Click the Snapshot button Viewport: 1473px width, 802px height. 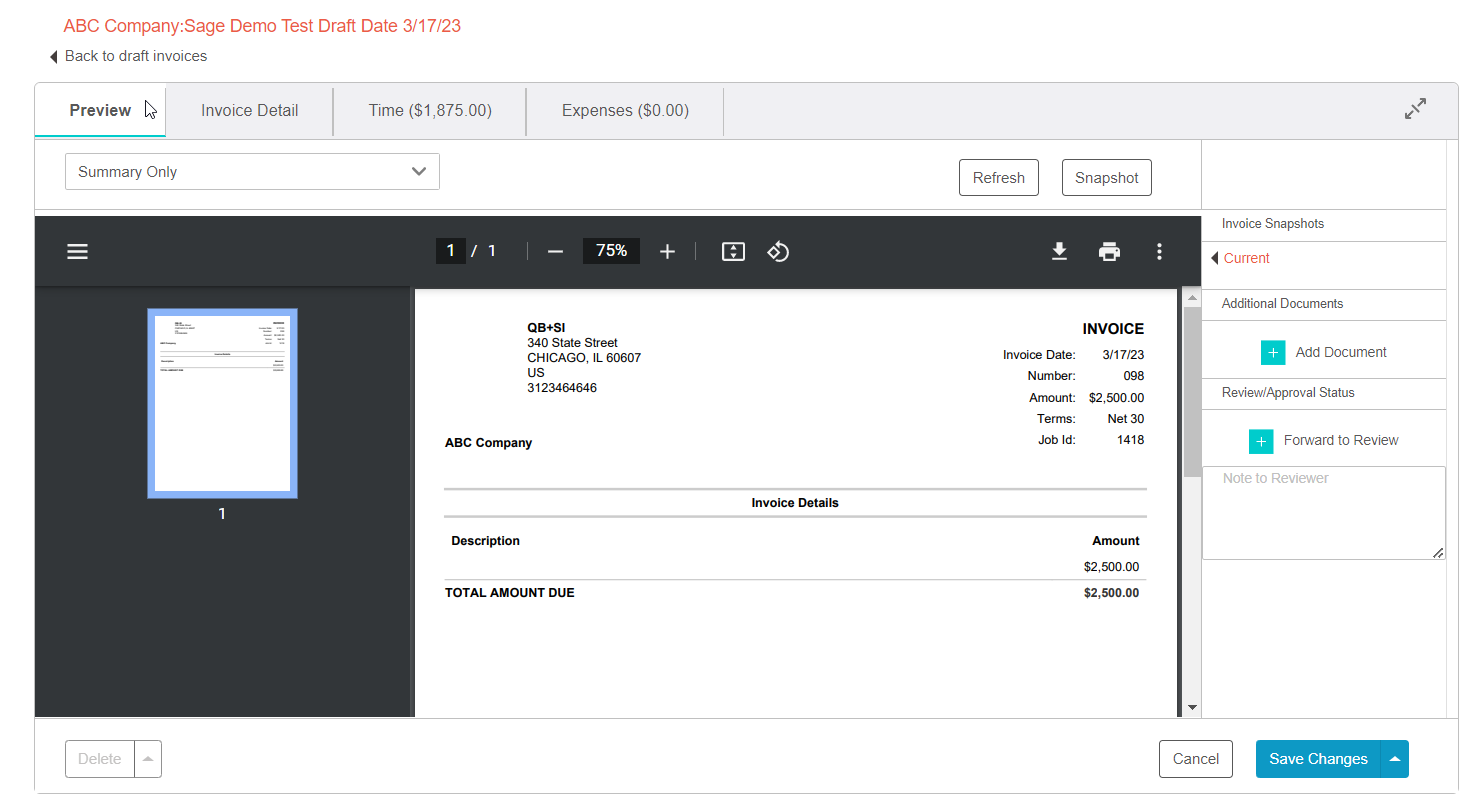[x=1107, y=178]
